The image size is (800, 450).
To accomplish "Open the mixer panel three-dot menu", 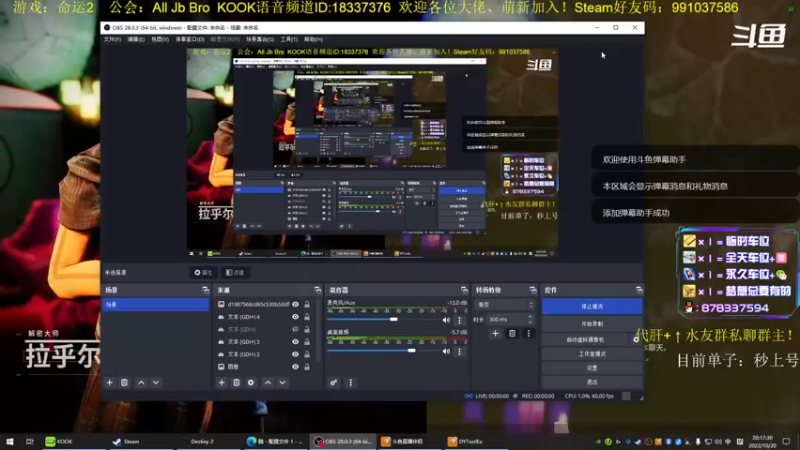I will click(351, 382).
